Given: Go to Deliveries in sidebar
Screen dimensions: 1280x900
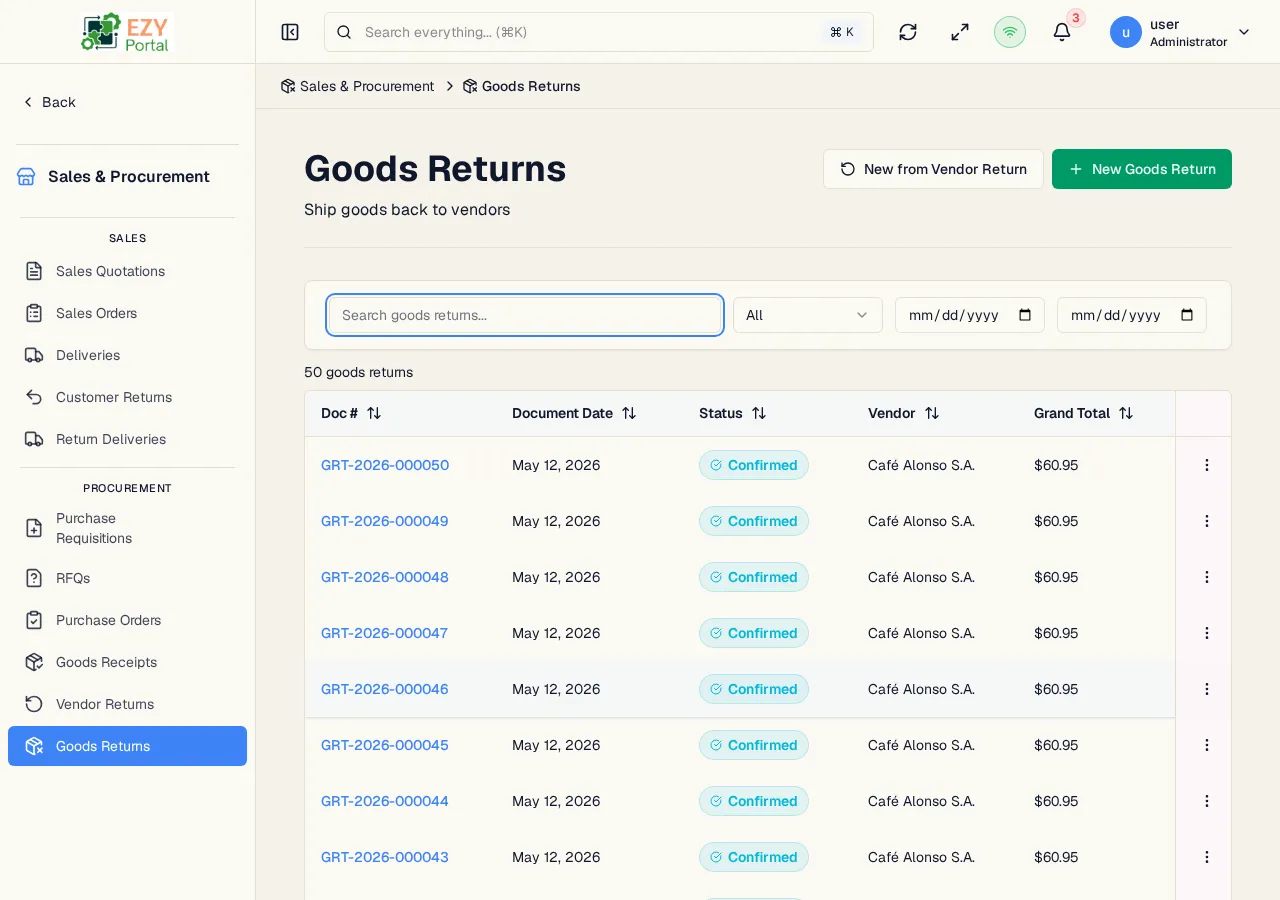Looking at the screenshot, I should 128,355.
